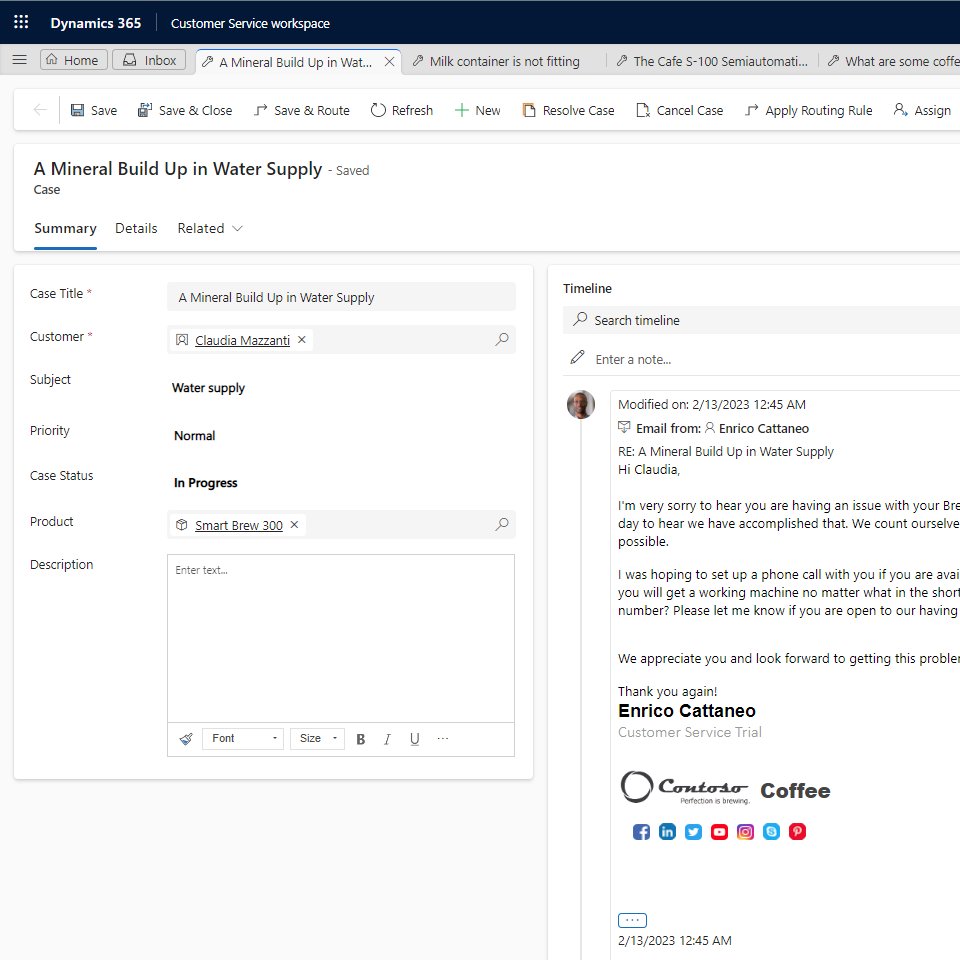Edit the Case Title field
This screenshot has width=960, height=960.
[x=341, y=297]
